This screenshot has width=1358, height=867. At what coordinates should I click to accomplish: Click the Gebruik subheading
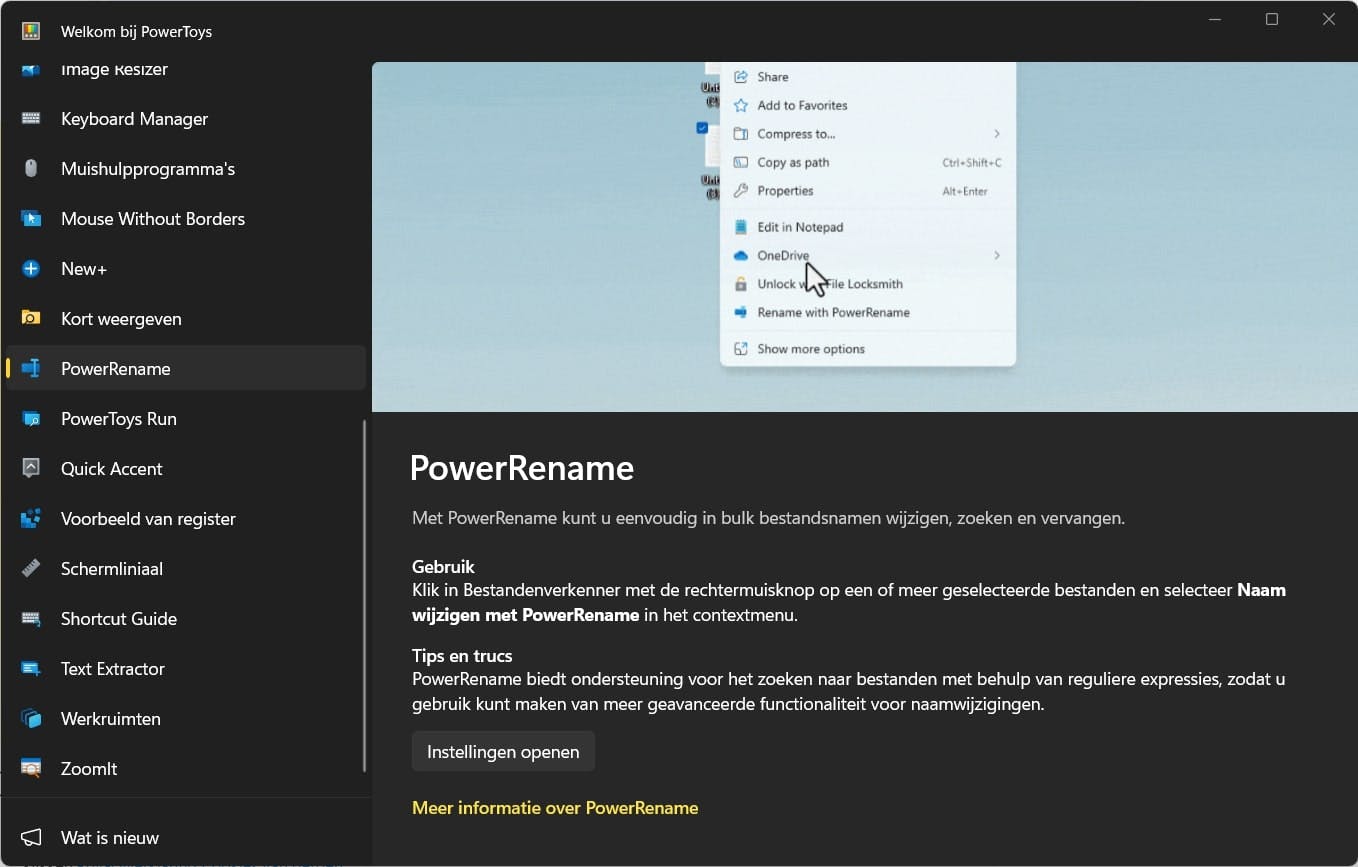pyautogui.click(x=443, y=567)
